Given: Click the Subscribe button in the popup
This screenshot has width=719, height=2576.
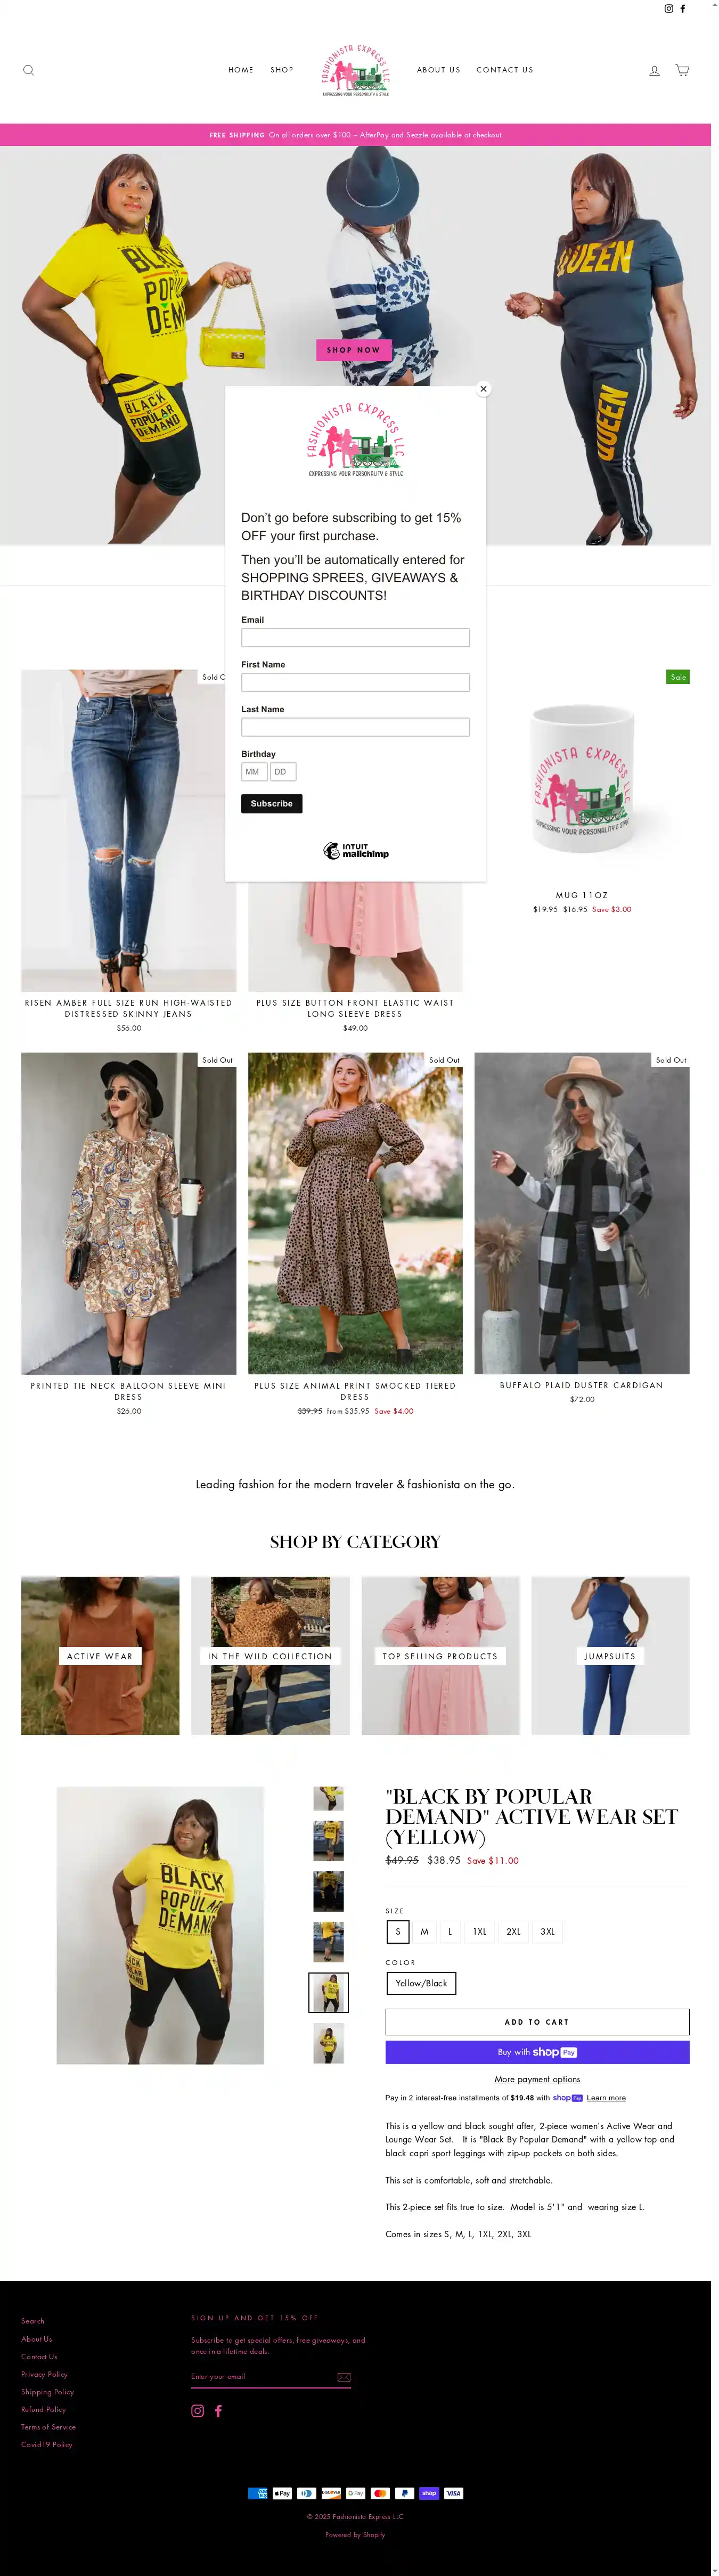Looking at the screenshot, I should click(271, 803).
